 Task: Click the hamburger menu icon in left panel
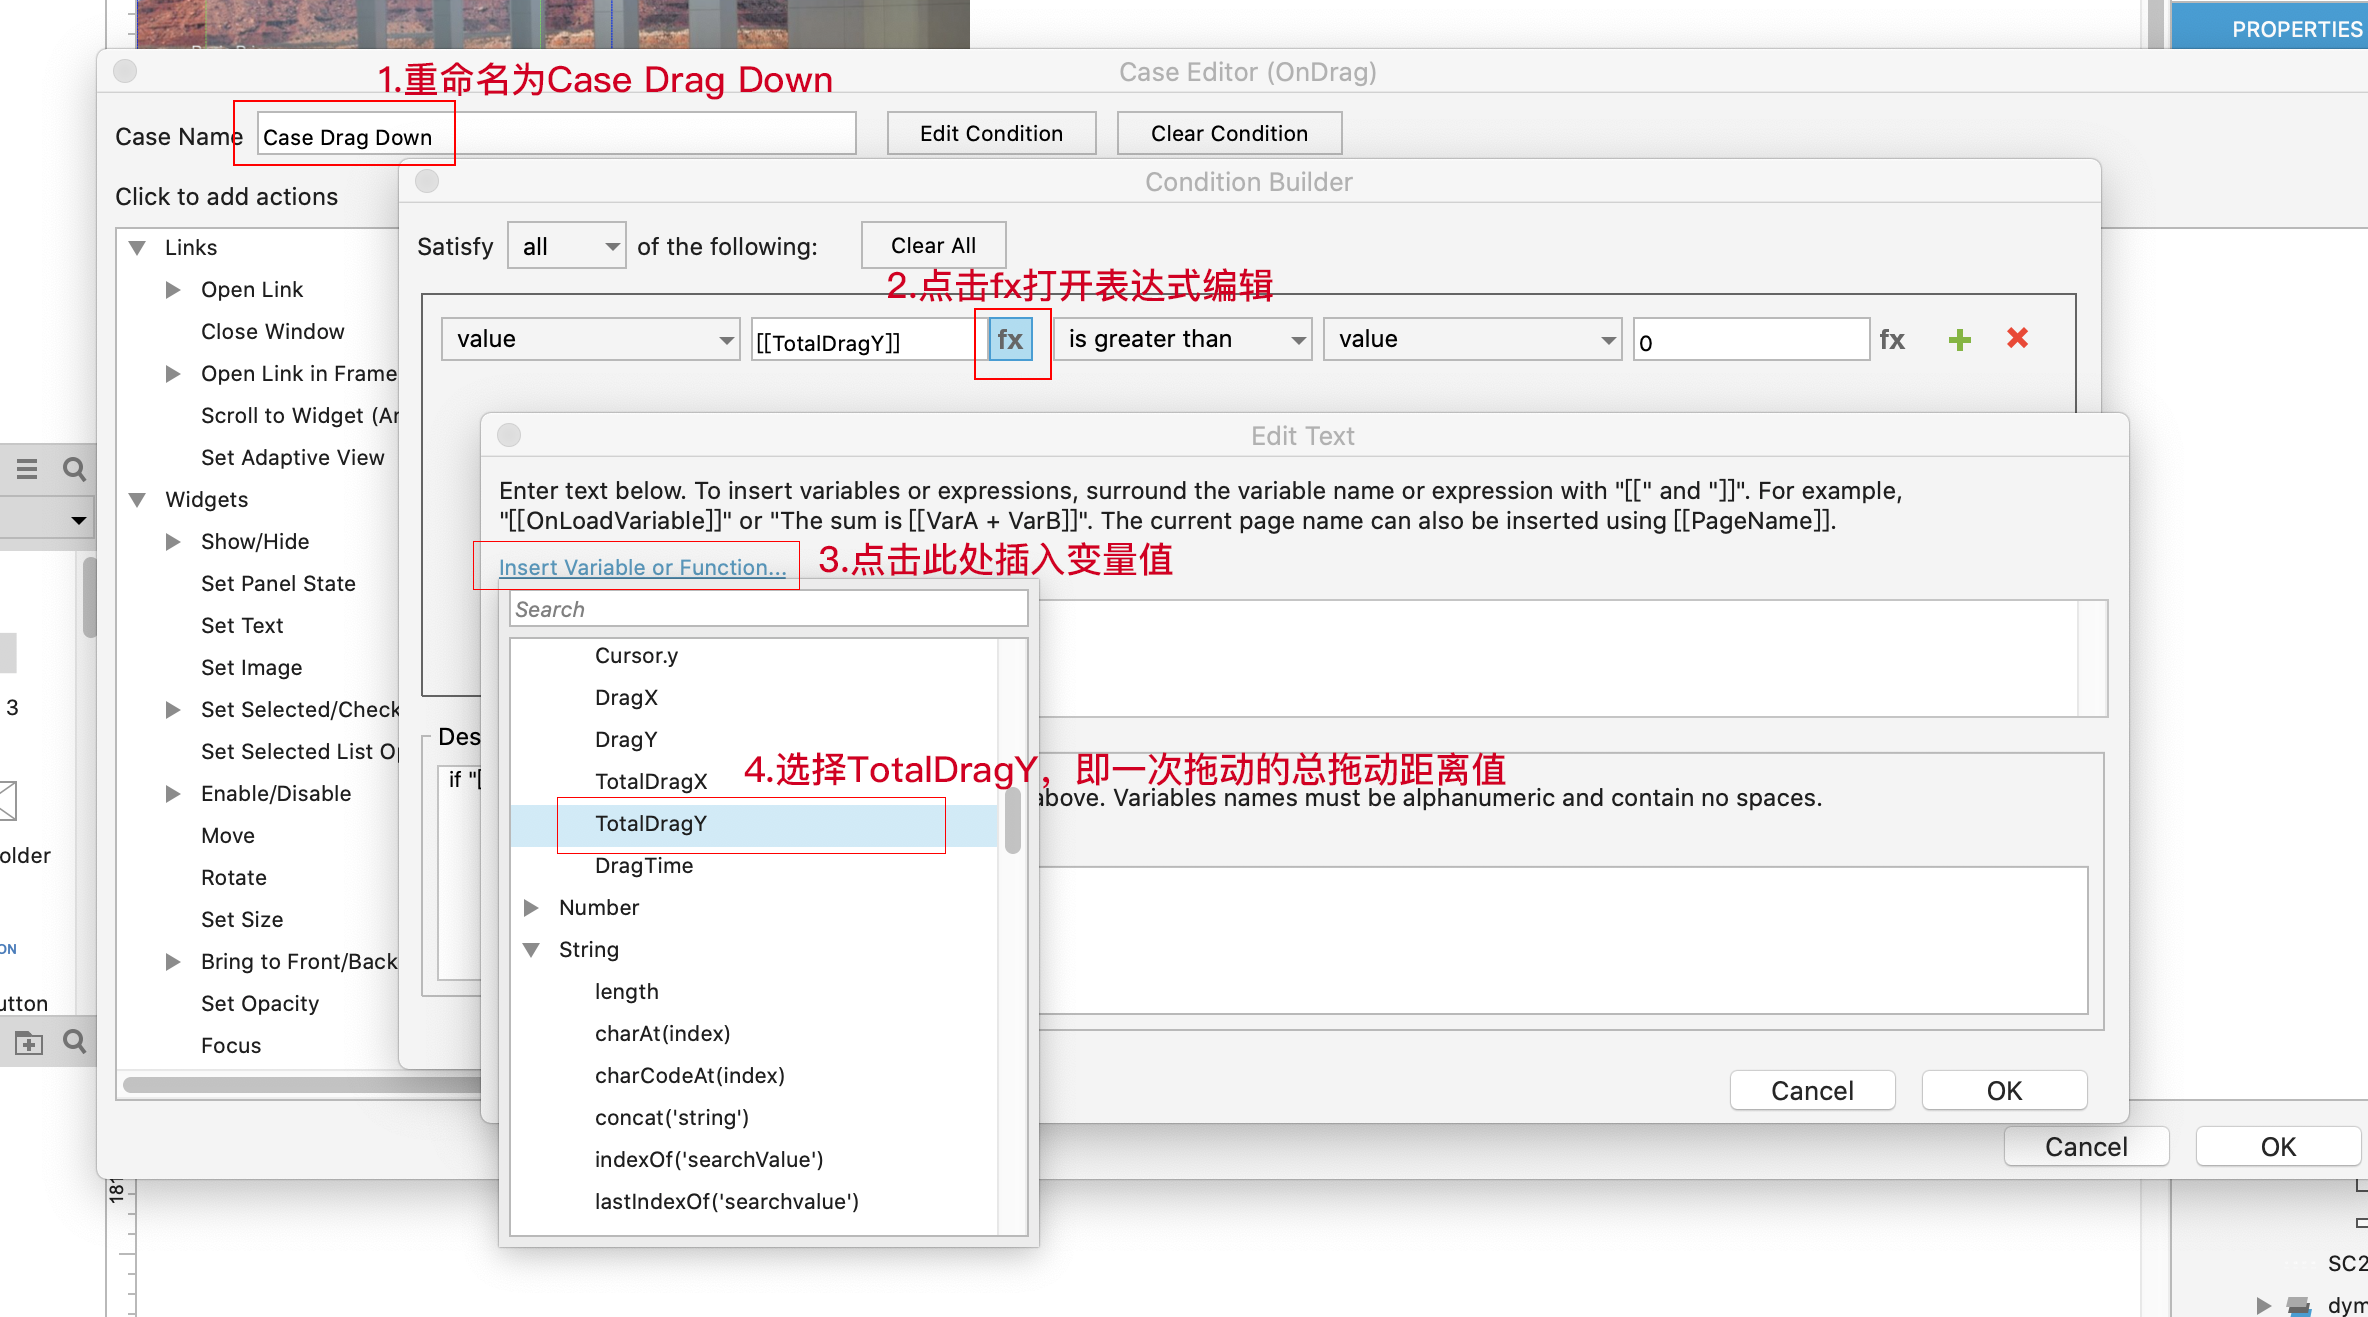(27, 469)
